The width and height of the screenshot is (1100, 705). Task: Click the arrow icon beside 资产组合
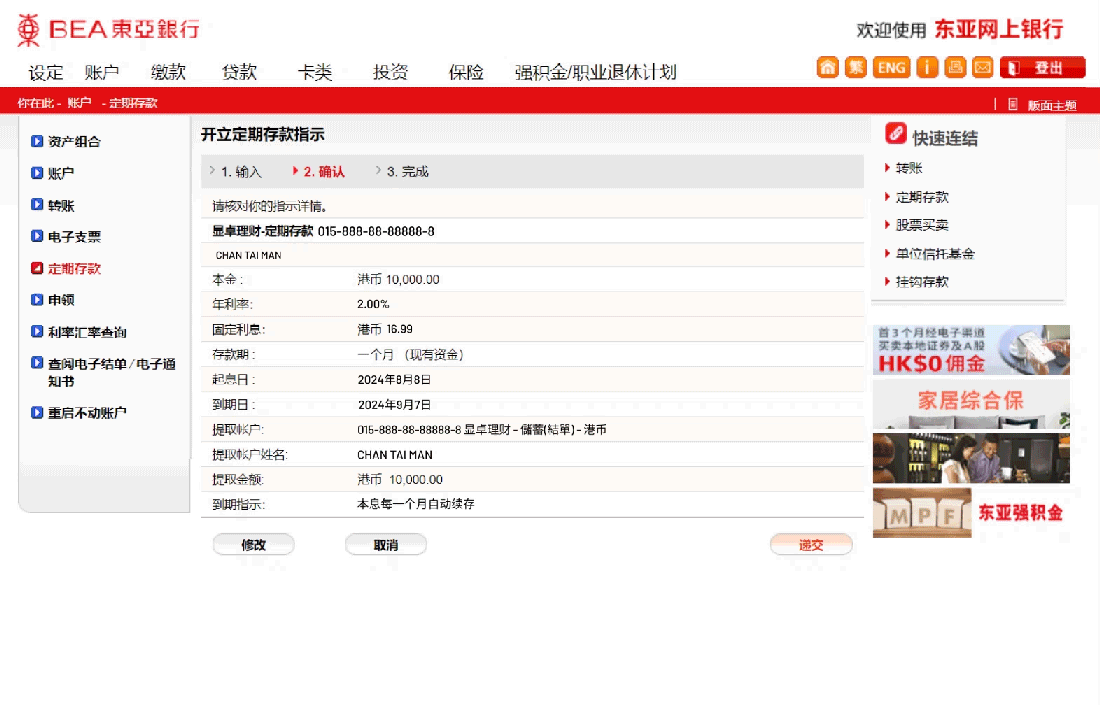[x=37, y=141]
